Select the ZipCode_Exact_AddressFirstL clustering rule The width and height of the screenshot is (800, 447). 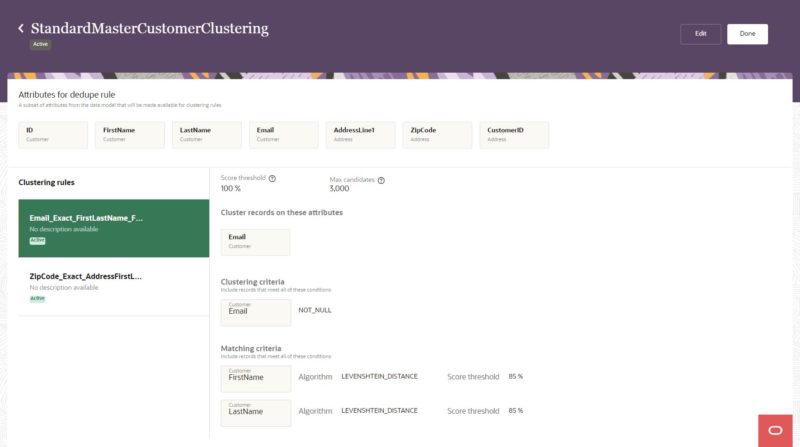point(113,286)
